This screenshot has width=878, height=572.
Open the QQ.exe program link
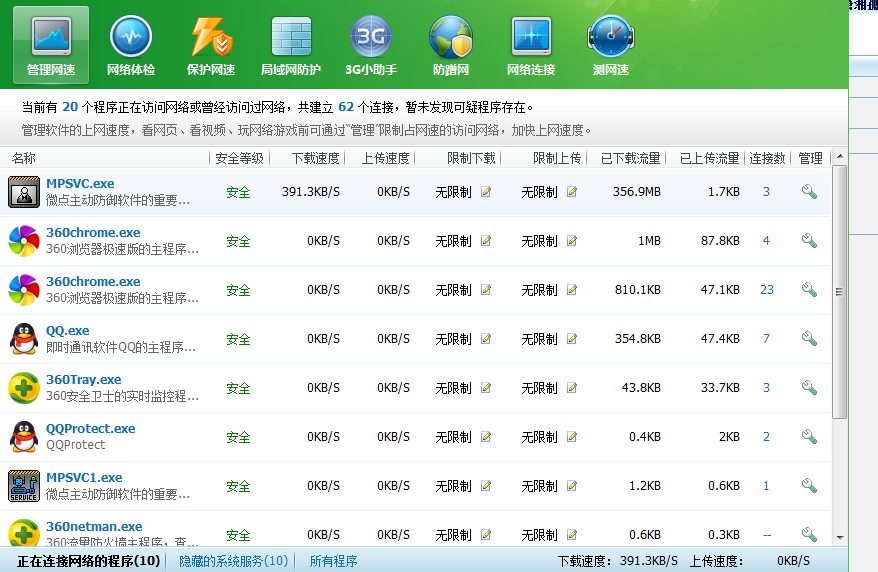coord(68,331)
